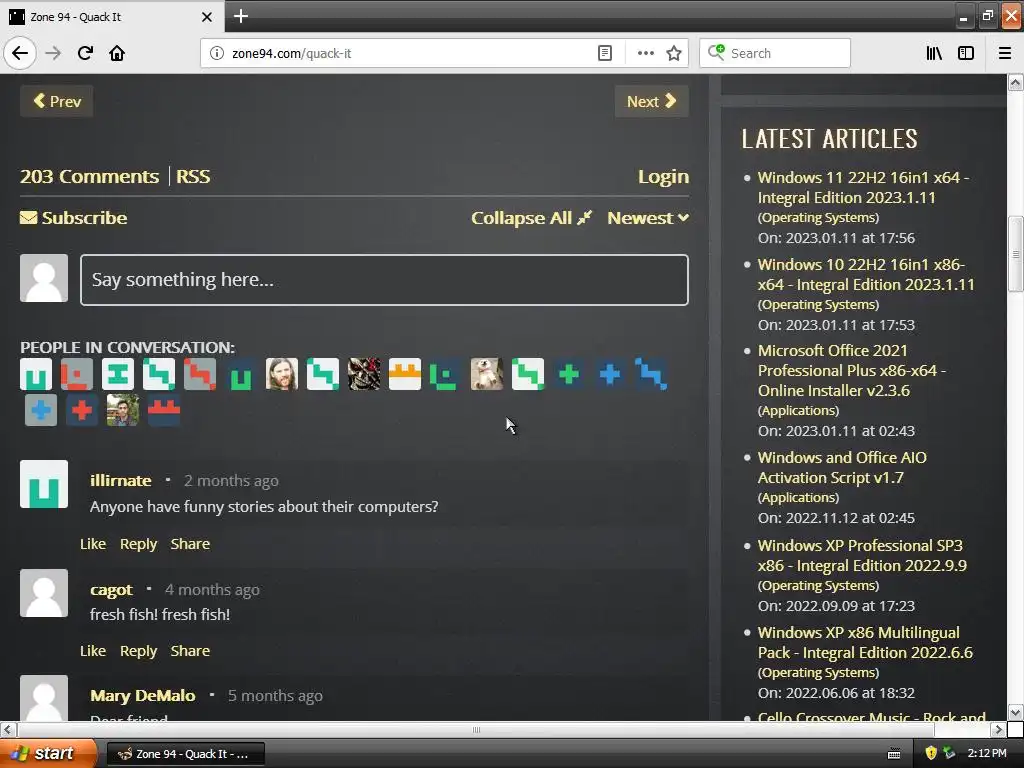1024x768 pixels.
Task: Open the Newest sort dropdown
Action: [x=648, y=217]
